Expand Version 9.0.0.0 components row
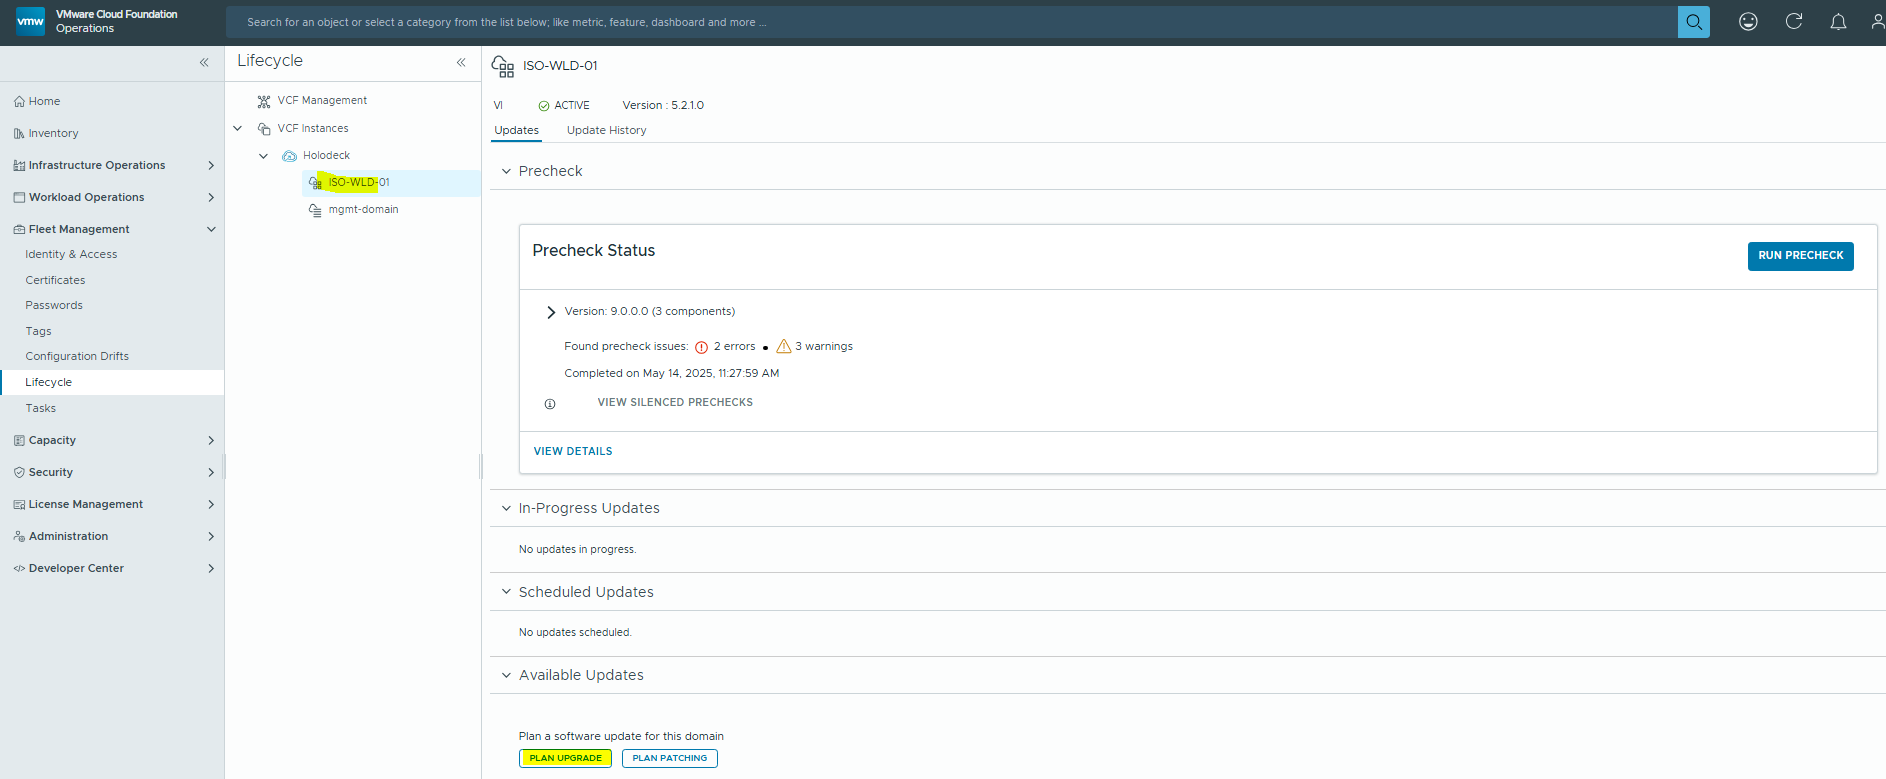Image resolution: width=1886 pixels, height=779 pixels. click(551, 312)
